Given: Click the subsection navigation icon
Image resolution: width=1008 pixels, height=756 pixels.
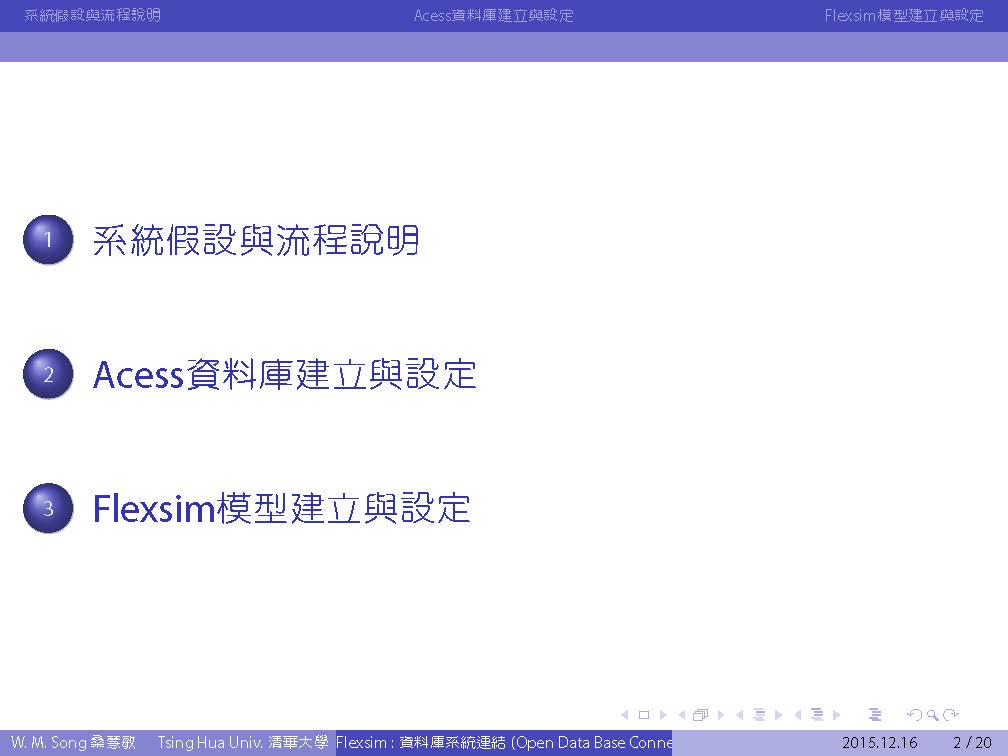Looking at the screenshot, I should coord(758,715).
